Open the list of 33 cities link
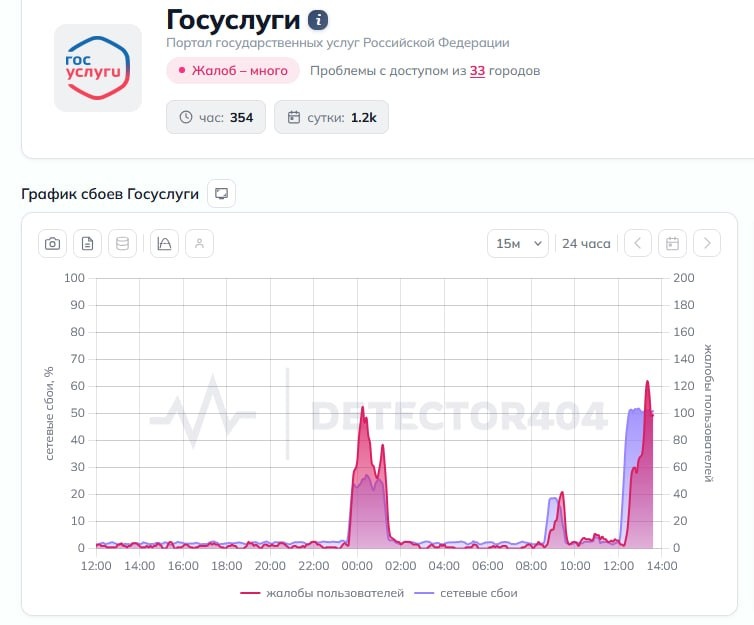 point(477,71)
